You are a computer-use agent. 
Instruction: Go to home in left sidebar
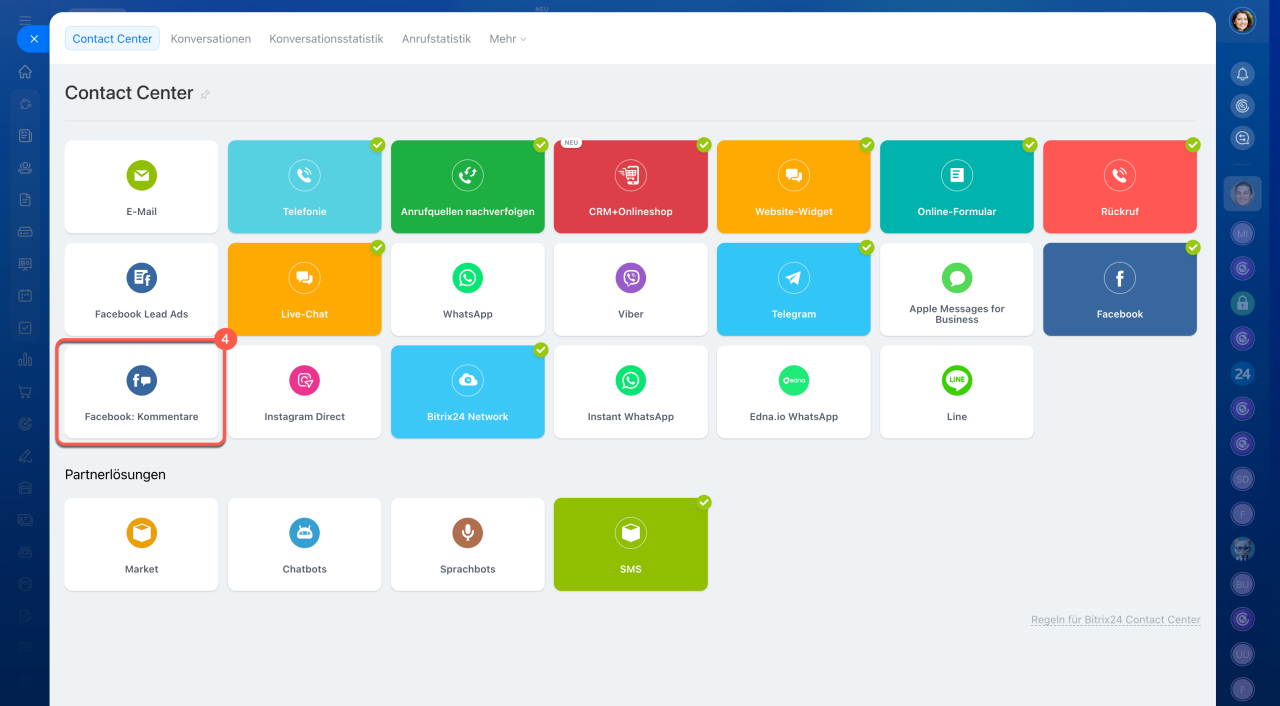point(25,72)
